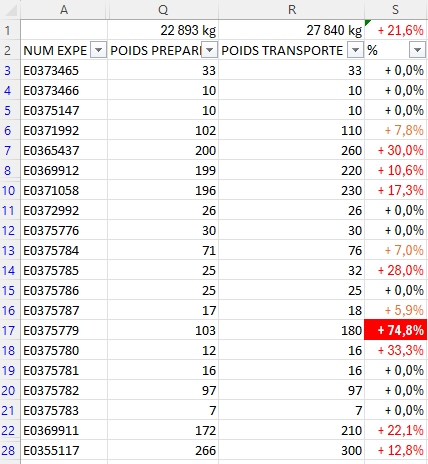
Task: Select cell E0375786
Action: pyautogui.click(x=64, y=291)
